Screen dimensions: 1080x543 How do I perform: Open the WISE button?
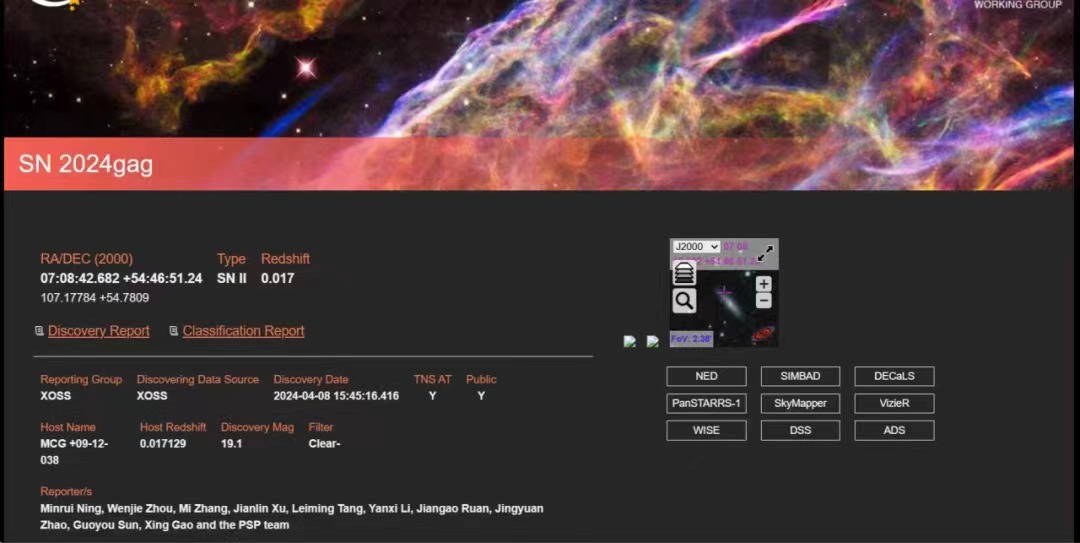(x=706, y=430)
